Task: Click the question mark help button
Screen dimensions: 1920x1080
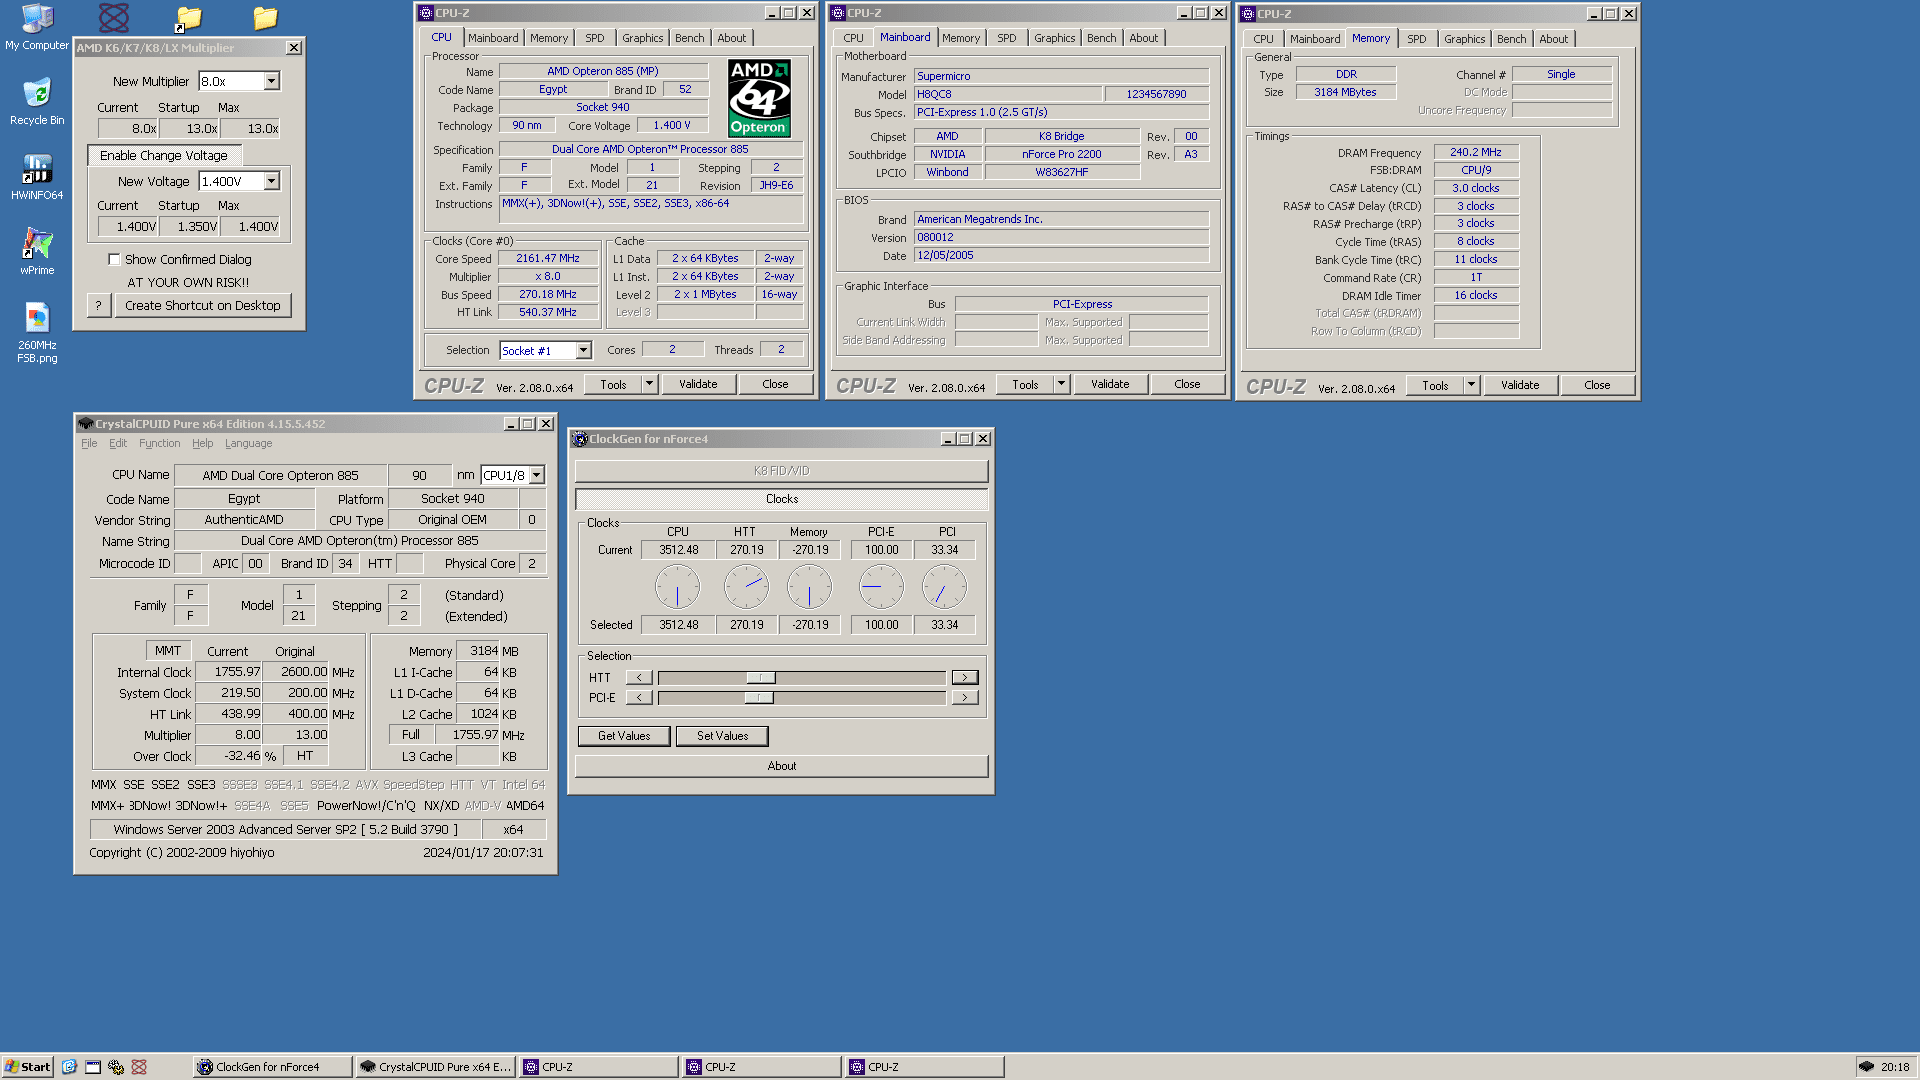Action: (x=98, y=305)
